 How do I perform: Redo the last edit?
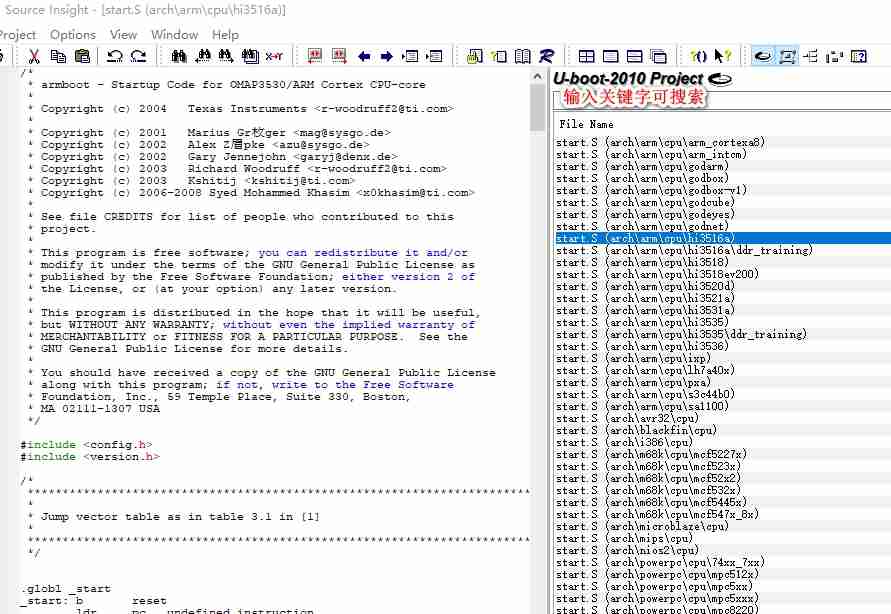tap(139, 56)
